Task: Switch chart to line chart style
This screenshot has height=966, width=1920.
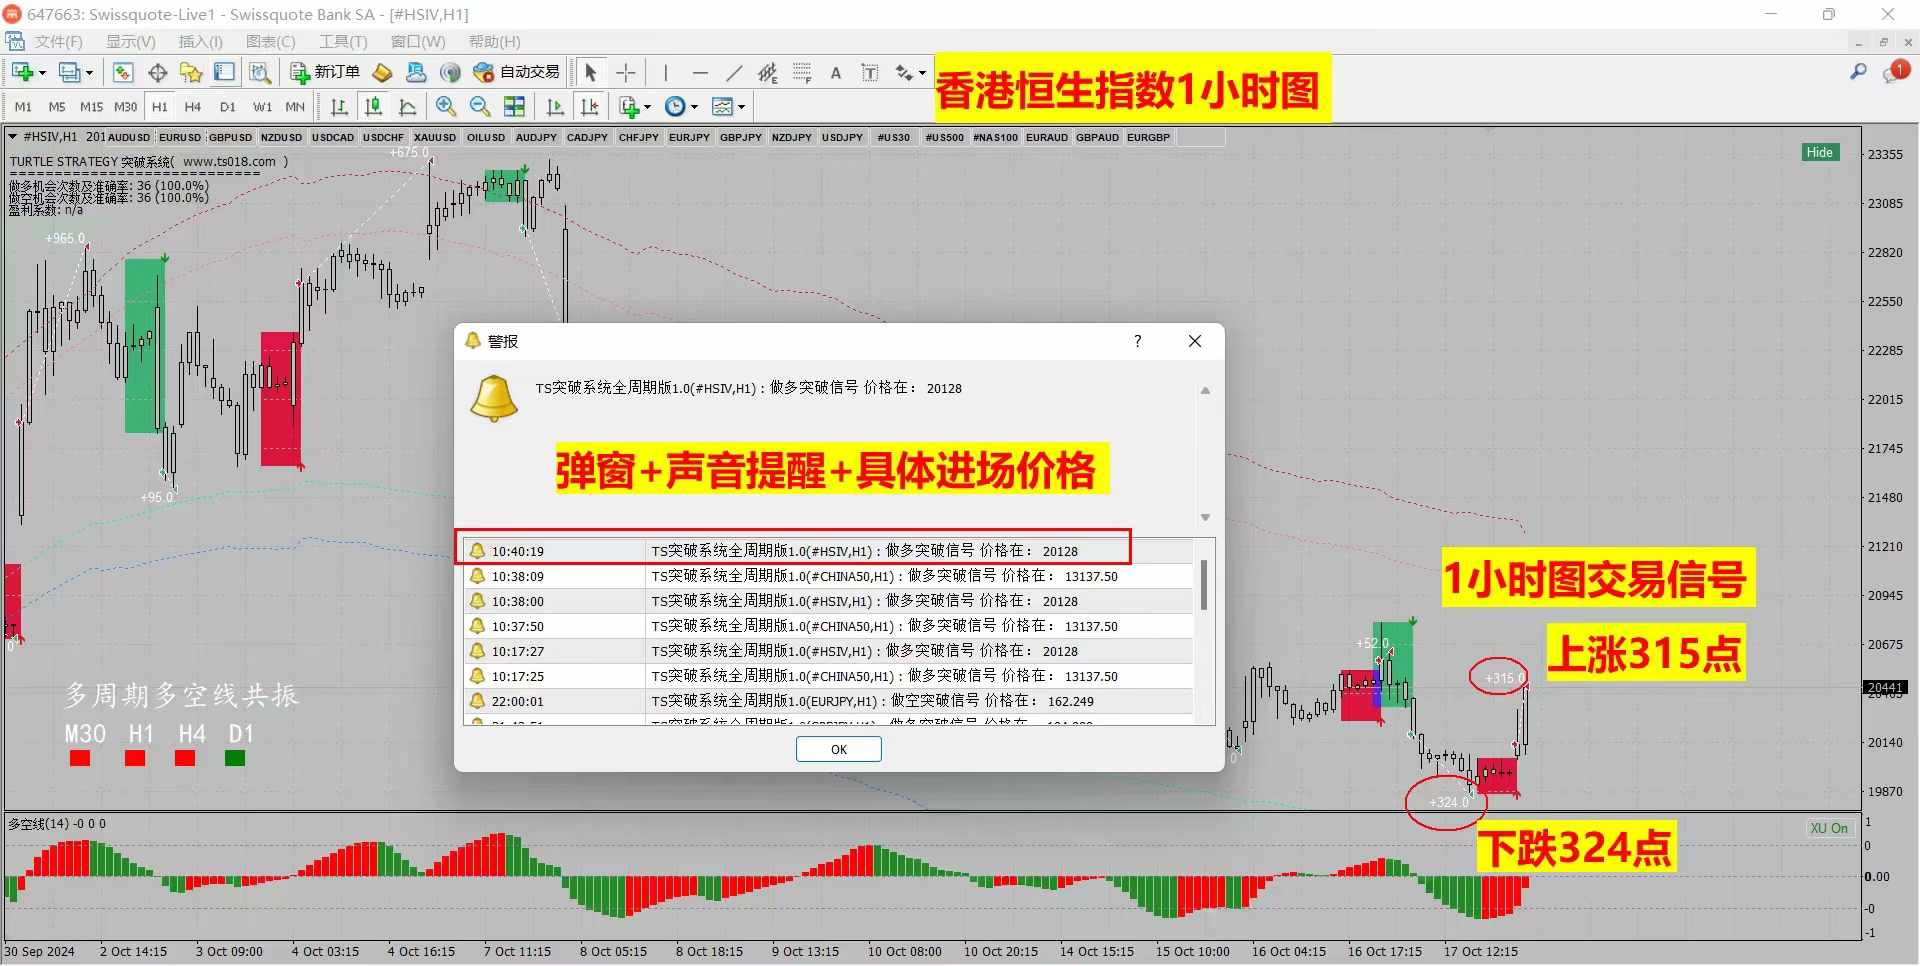Action: pos(407,106)
